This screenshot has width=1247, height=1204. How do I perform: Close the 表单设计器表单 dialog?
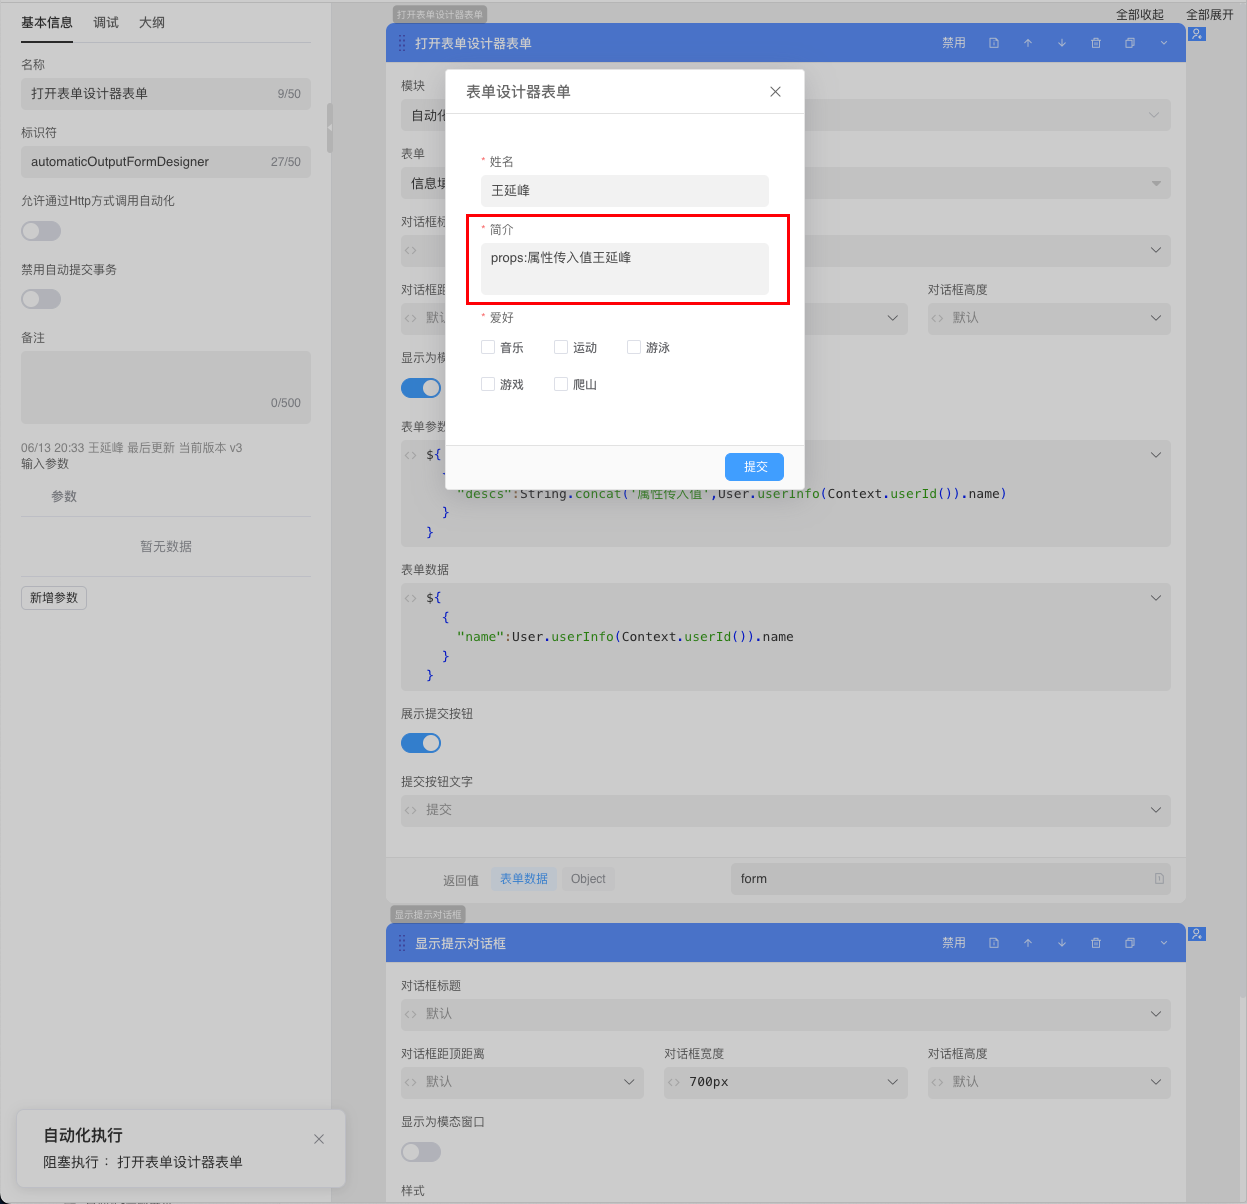click(775, 92)
